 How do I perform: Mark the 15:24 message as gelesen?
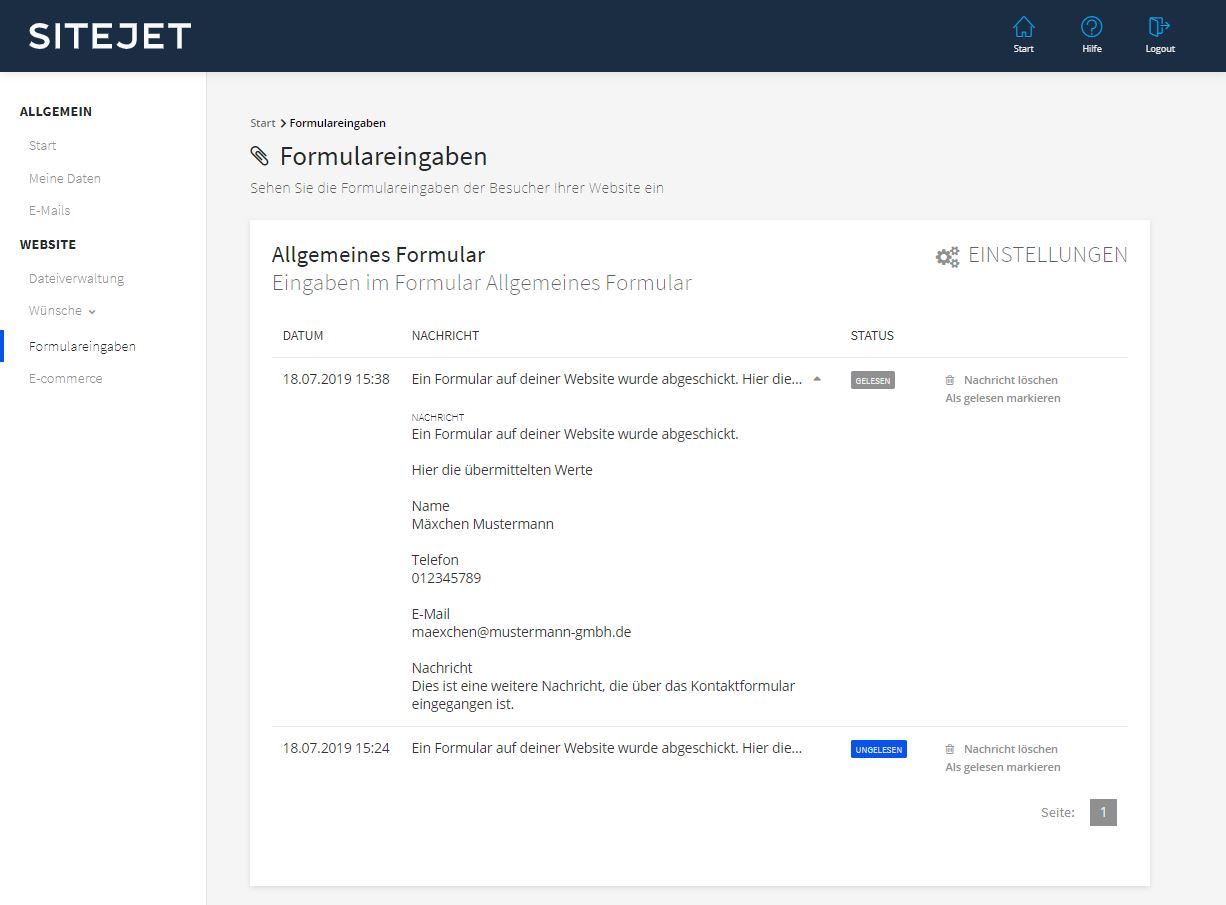(x=1003, y=767)
